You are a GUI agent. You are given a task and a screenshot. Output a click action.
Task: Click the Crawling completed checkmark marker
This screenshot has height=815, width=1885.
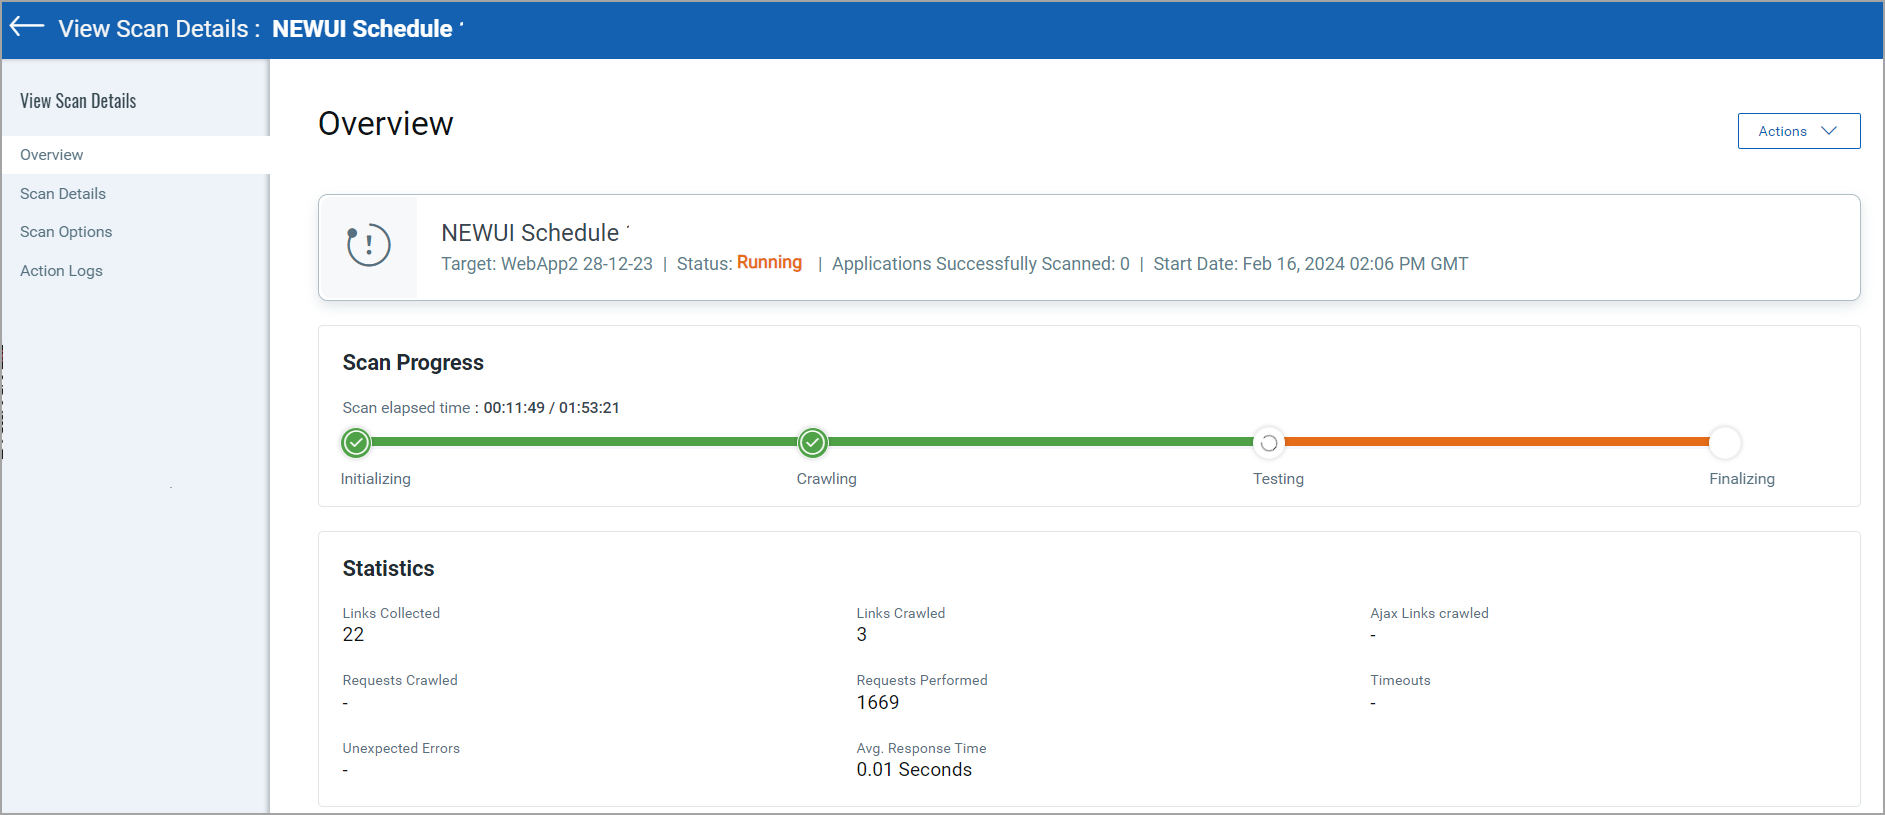813,442
